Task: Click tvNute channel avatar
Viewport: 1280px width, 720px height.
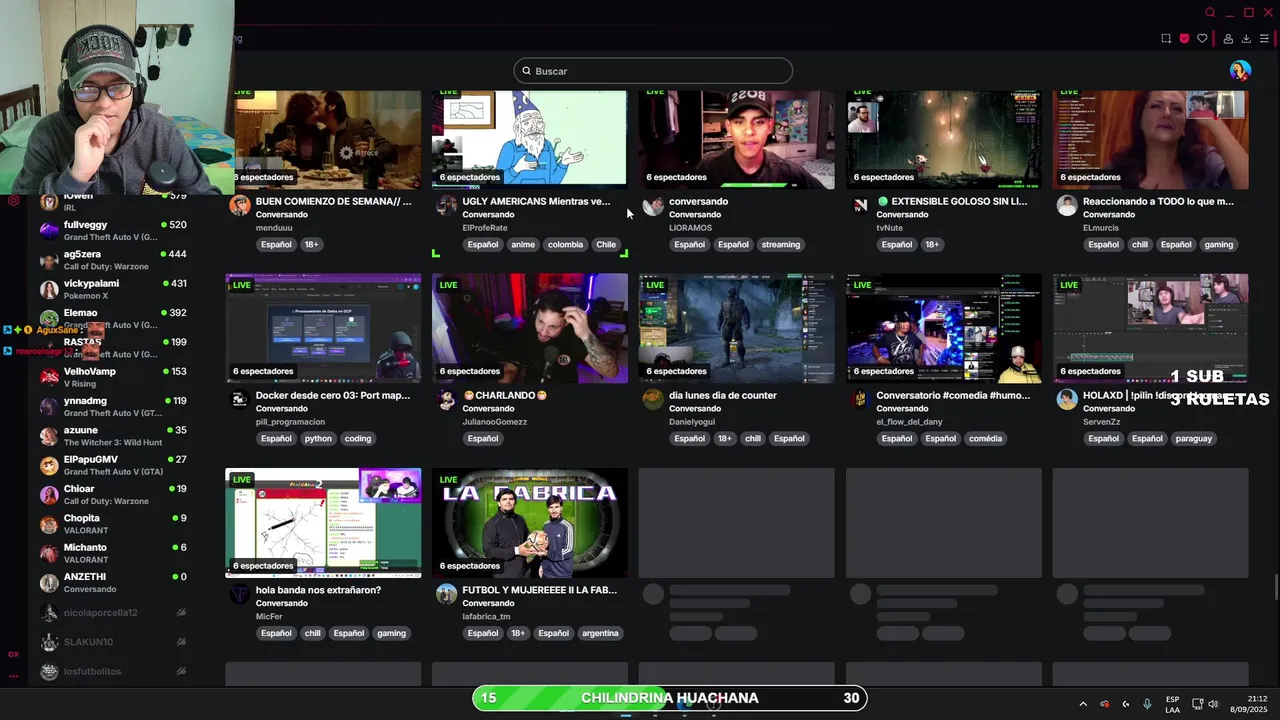Action: coord(860,206)
